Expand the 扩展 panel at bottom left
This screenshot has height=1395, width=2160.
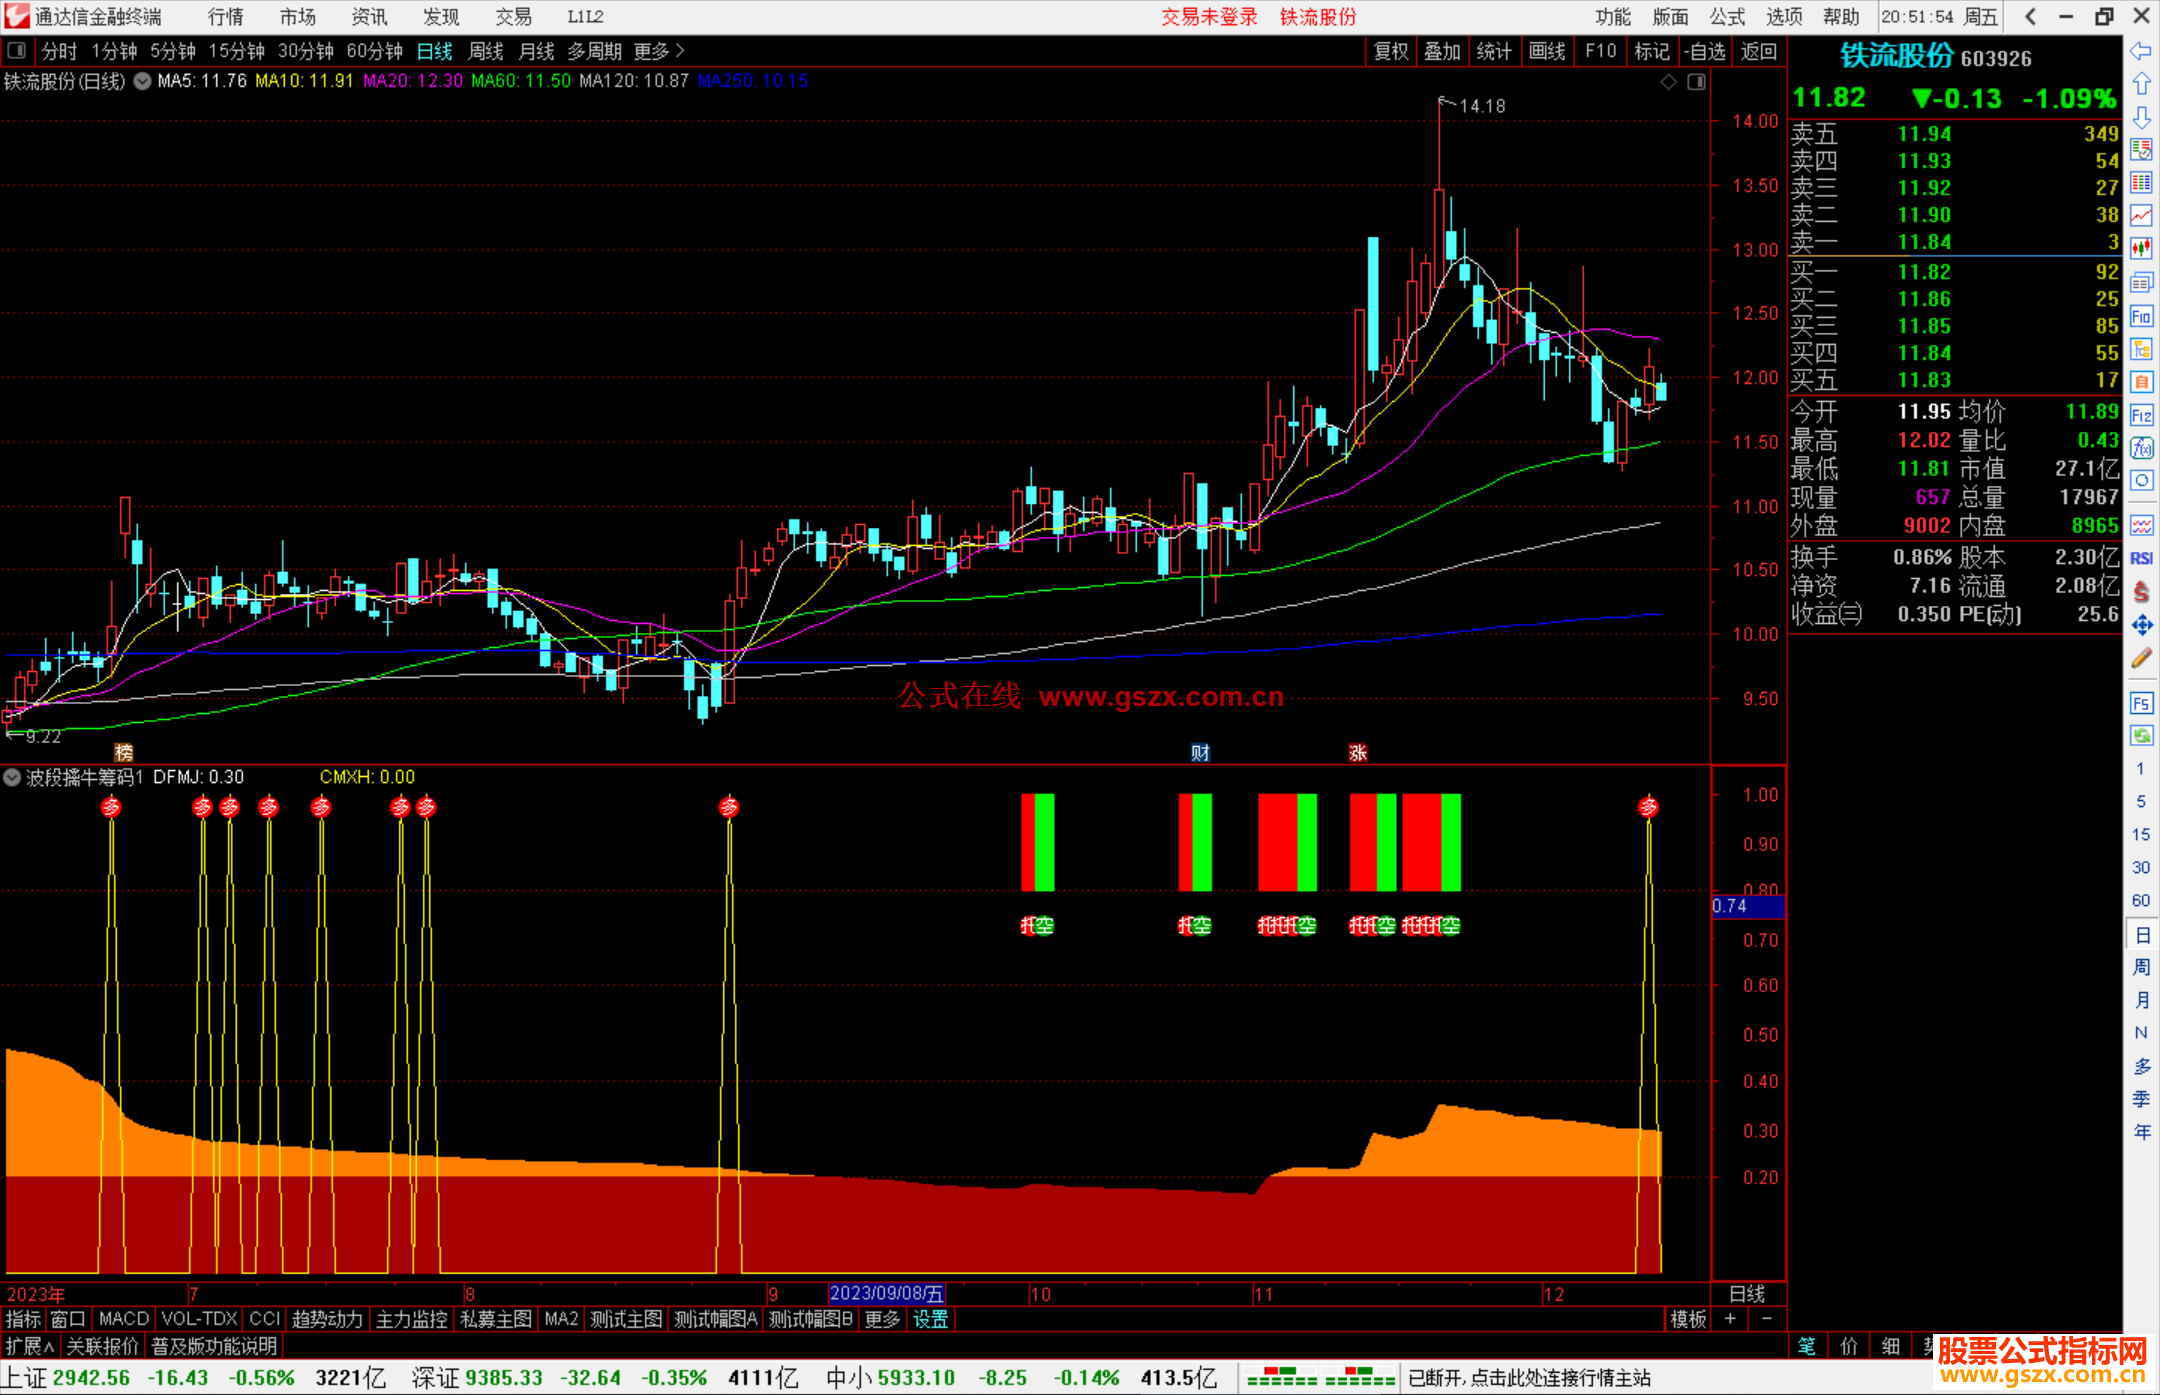pyautogui.click(x=30, y=1346)
